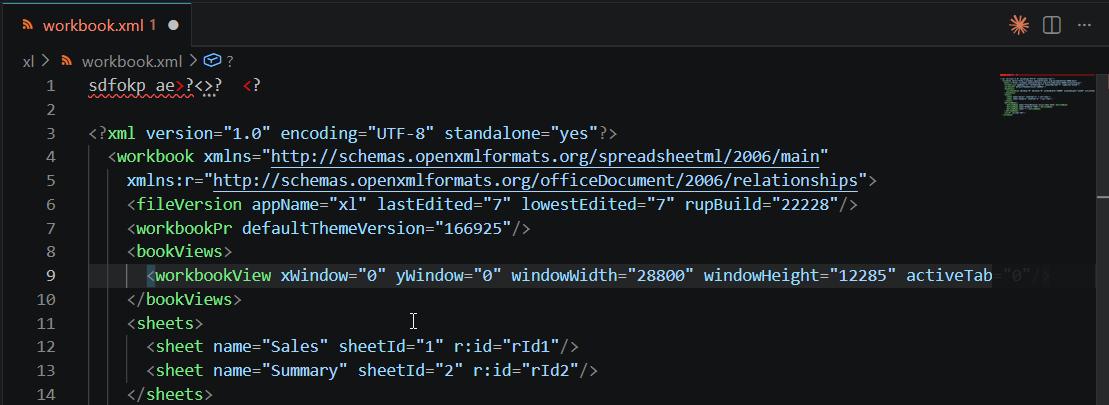Click the sheet name "Sales"
This screenshot has height=405, width=1109.
pos(296,346)
